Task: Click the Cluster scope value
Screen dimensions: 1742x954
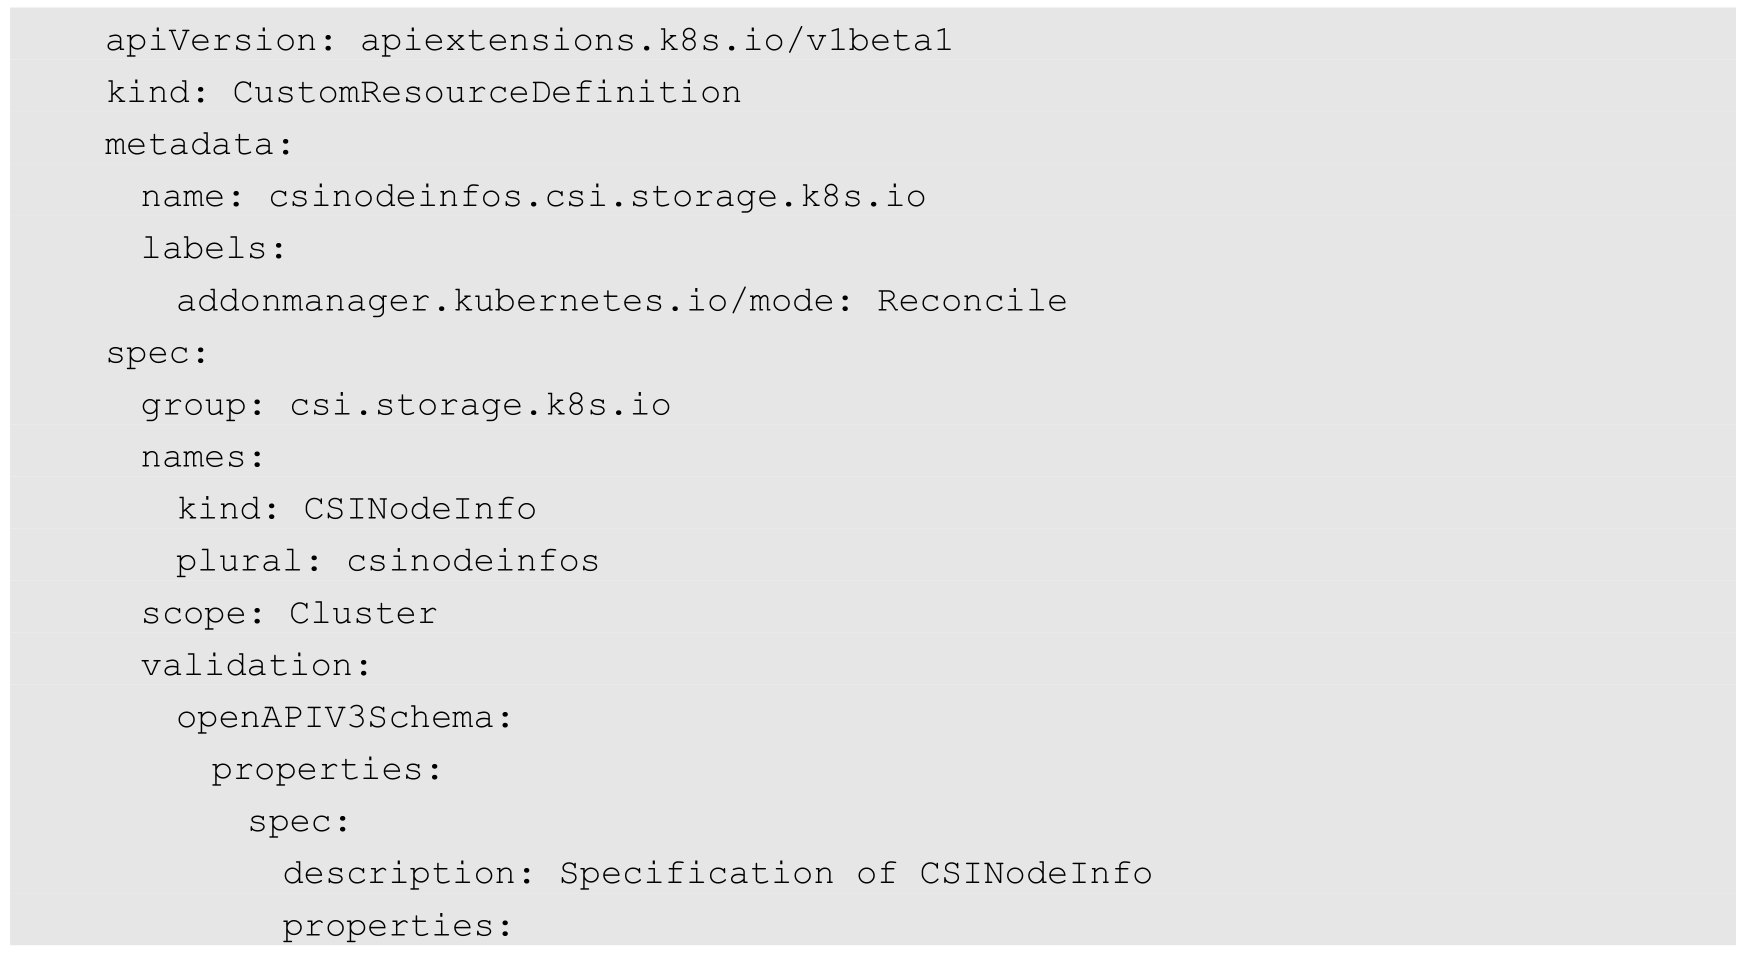Action: pyautogui.click(x=363, y=613)
